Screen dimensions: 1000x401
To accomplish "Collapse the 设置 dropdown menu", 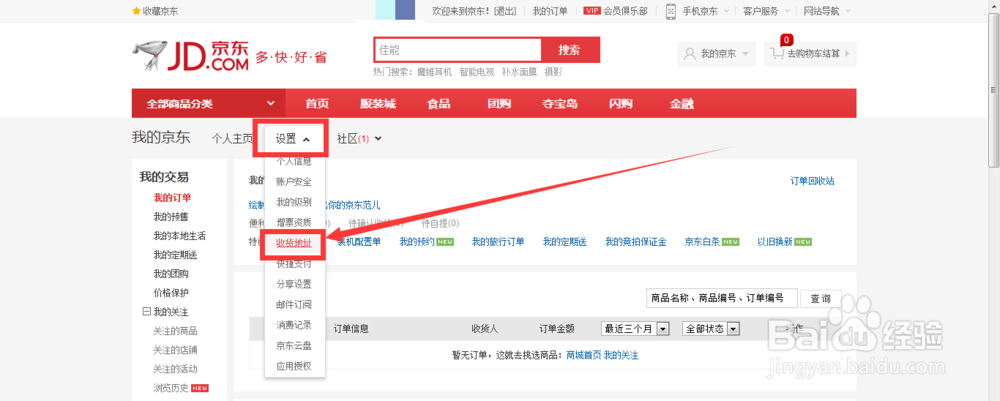I will (307, 139).
